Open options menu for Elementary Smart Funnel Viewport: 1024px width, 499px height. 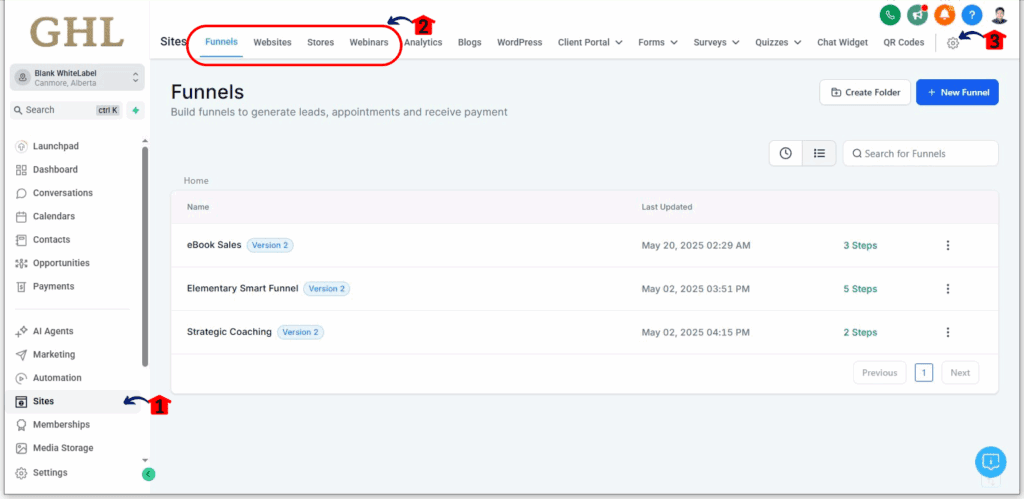click(948, 289)
